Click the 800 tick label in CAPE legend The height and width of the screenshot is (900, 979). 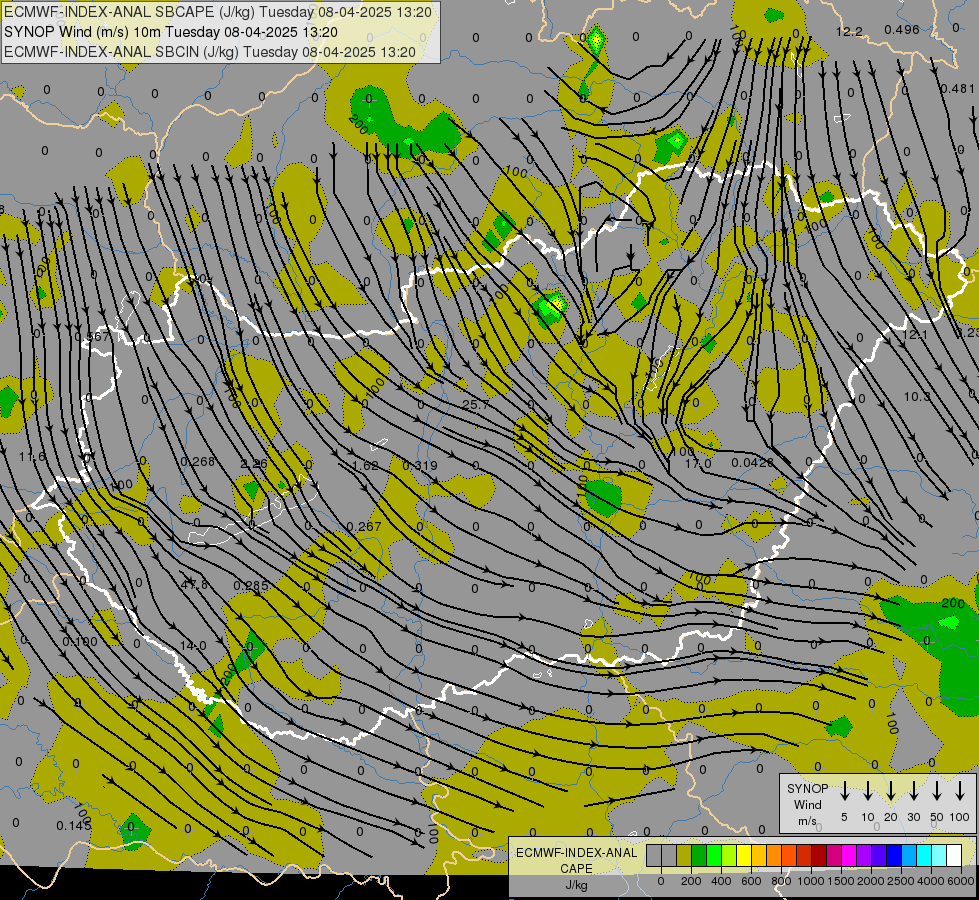click(781, 881)
